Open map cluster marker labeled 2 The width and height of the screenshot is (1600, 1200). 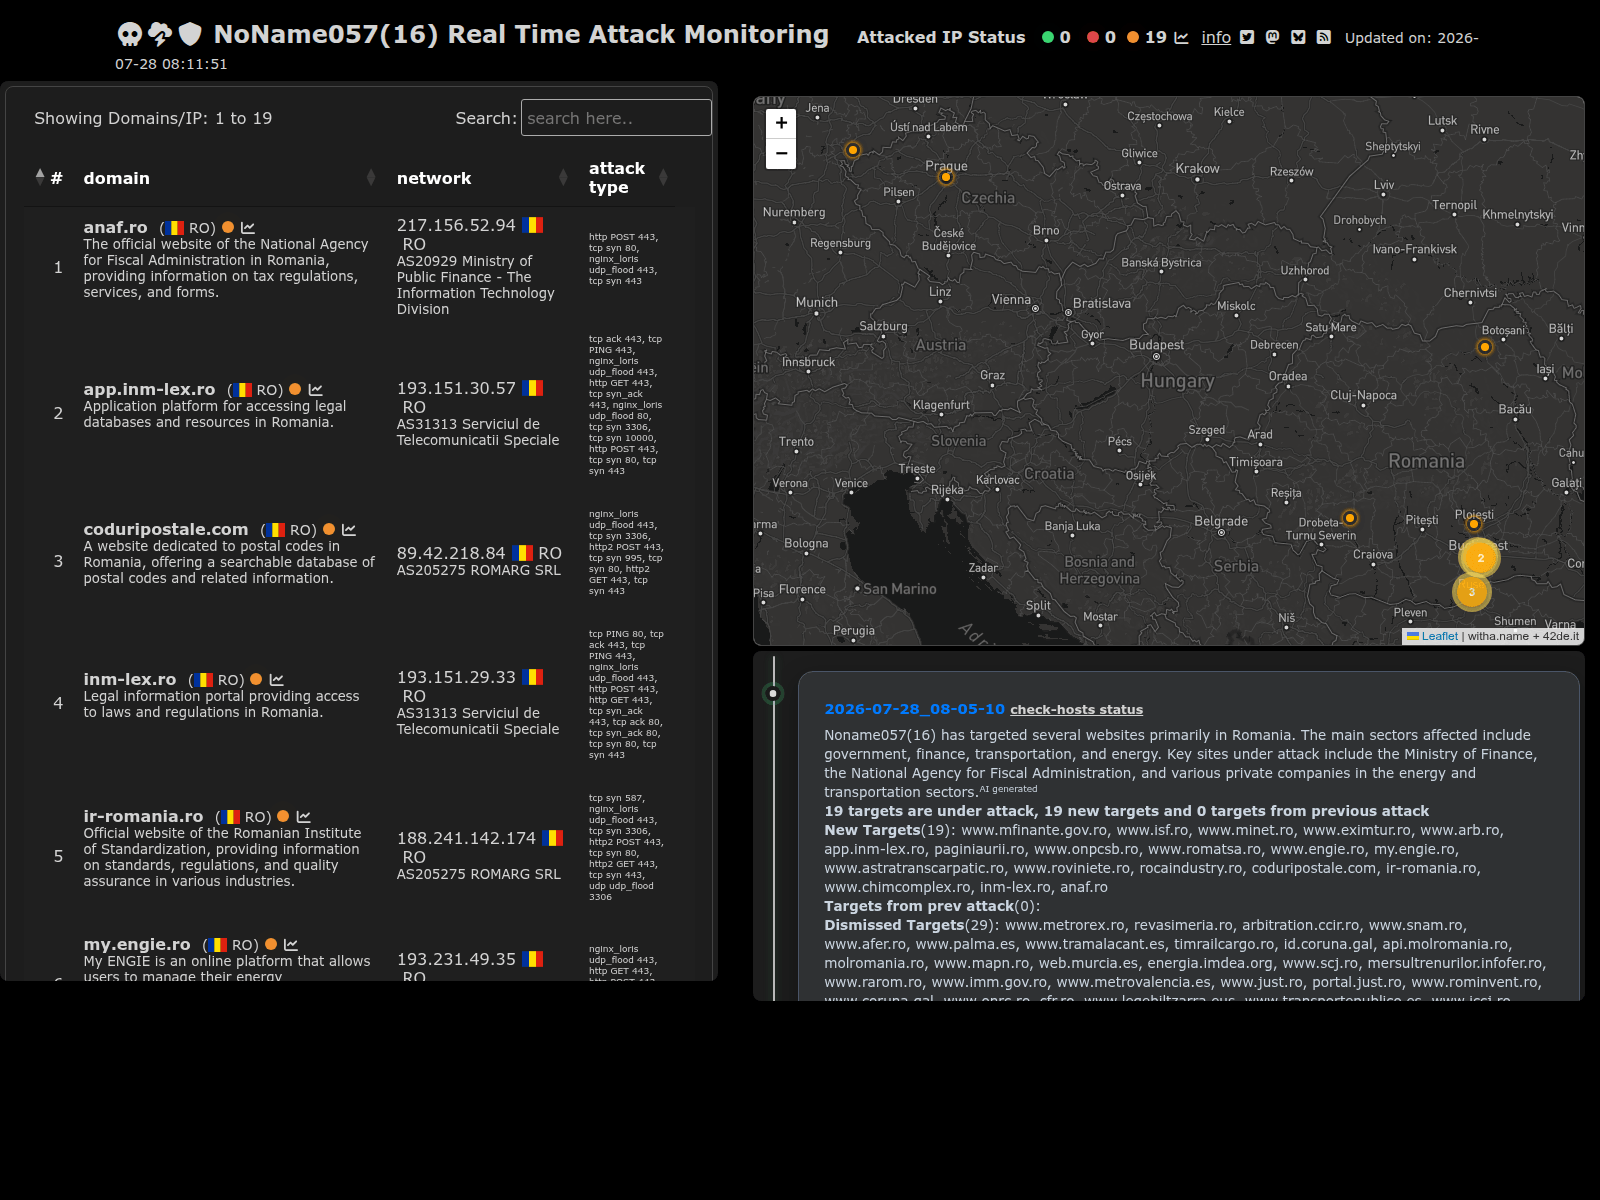tap(1480, 558)
